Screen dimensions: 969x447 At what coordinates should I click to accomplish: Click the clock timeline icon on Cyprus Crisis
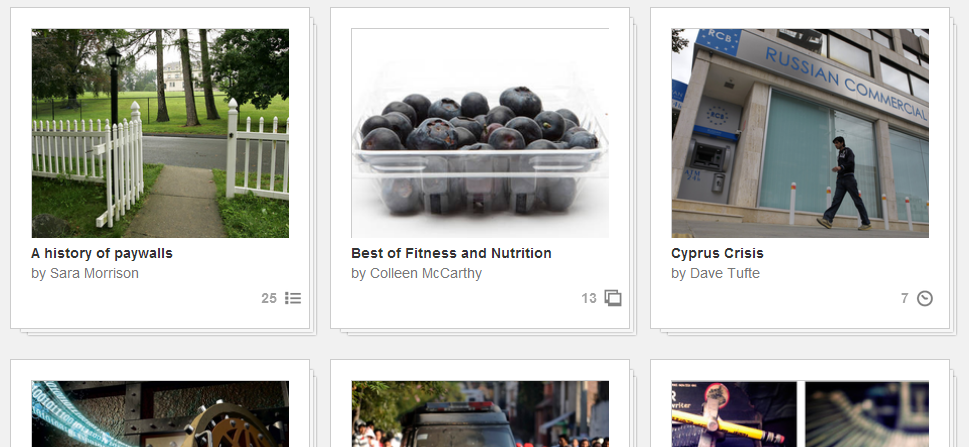coord(925,299)
